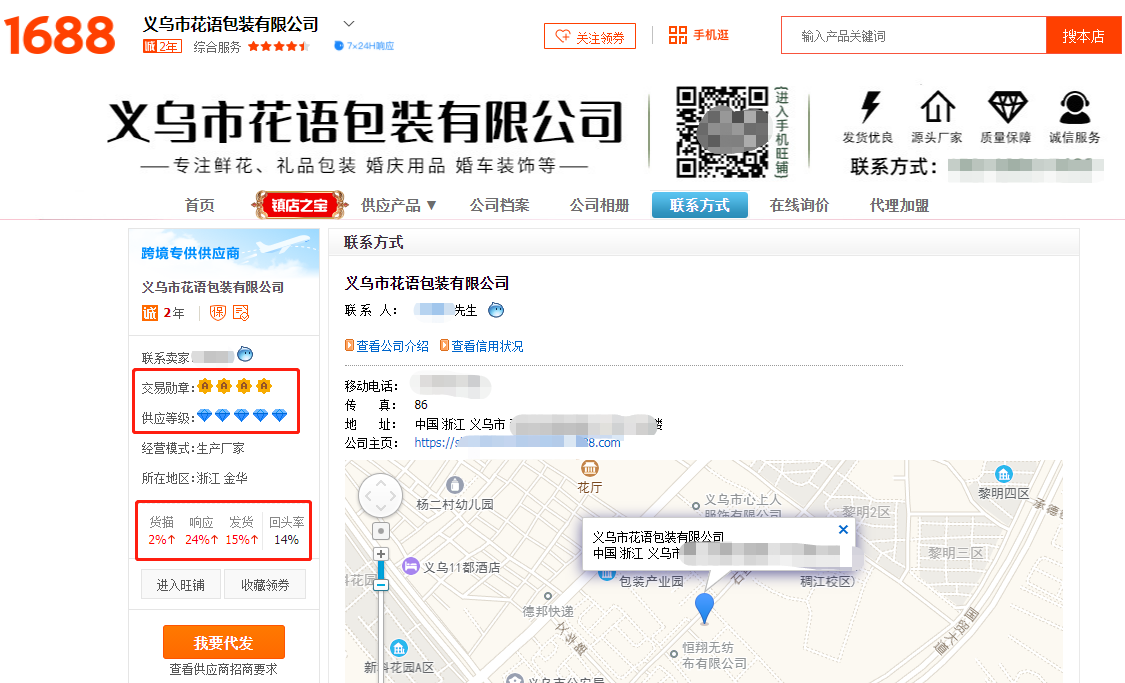1125x683 pixels.
Task: Focus the product keyword search field
Action: pyautogui.click(x=913, y=35)
